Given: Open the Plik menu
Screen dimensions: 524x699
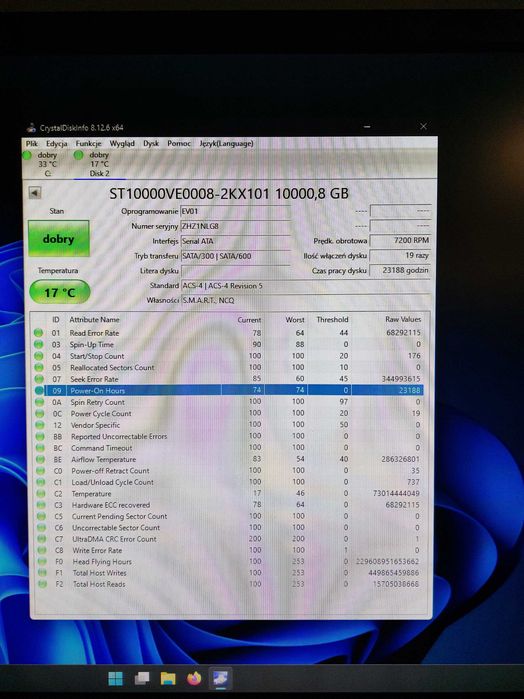Looking at the screenshot, I should click(x=32, y=144).
